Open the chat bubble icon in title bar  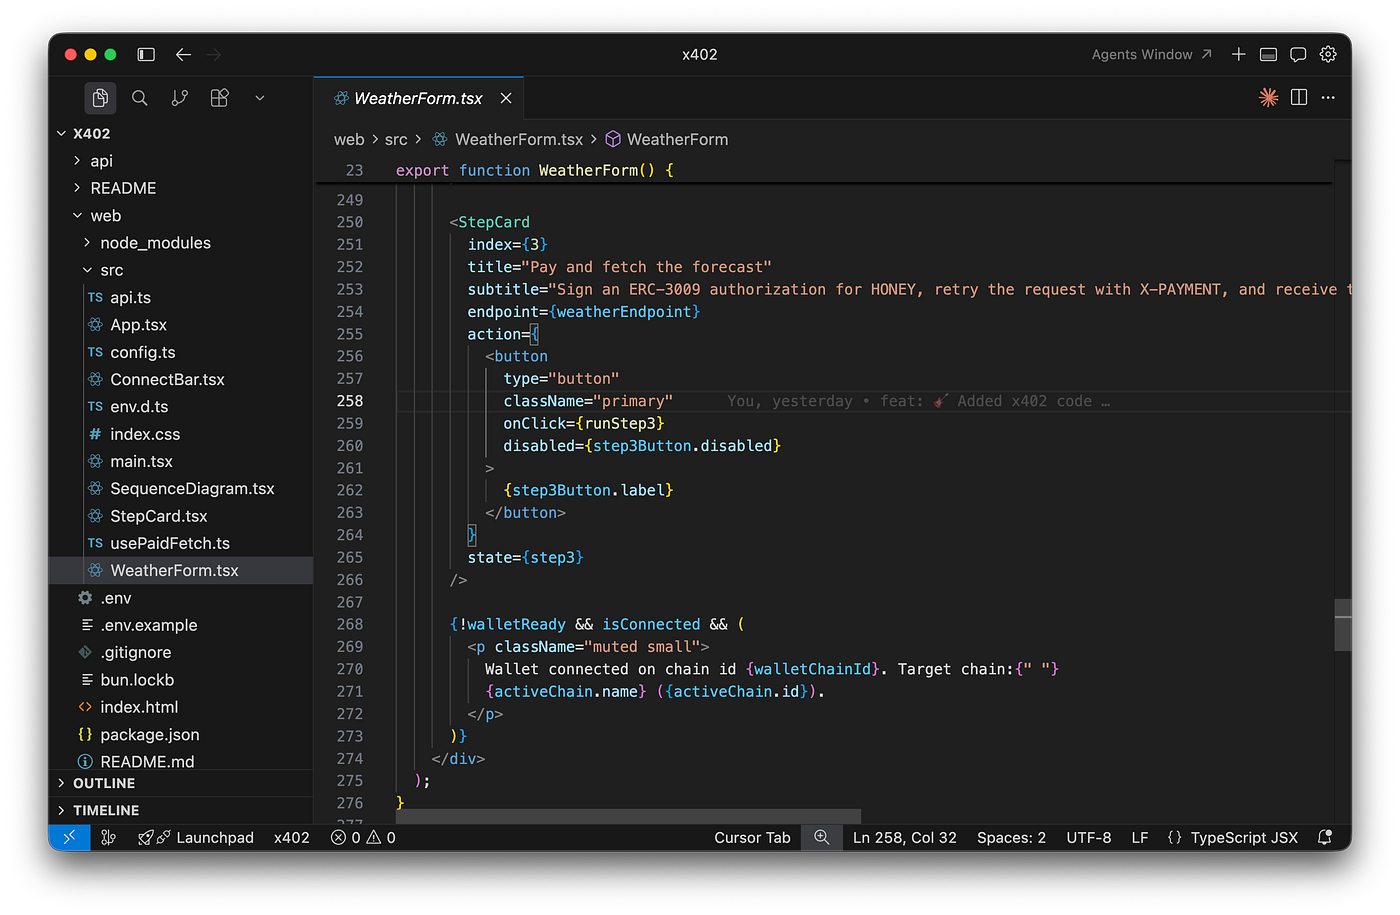pyautogui.click(x=1298, y=54)
